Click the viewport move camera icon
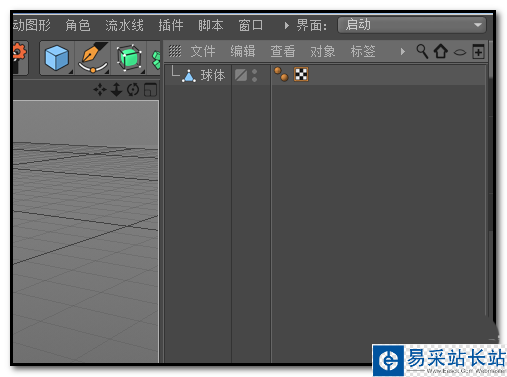The height and width of the screenshot is (377, 507). [100, 90]
